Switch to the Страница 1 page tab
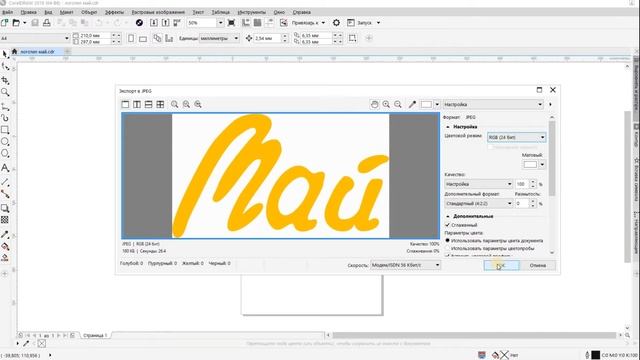Screen dimensions: 640x360 95,335
